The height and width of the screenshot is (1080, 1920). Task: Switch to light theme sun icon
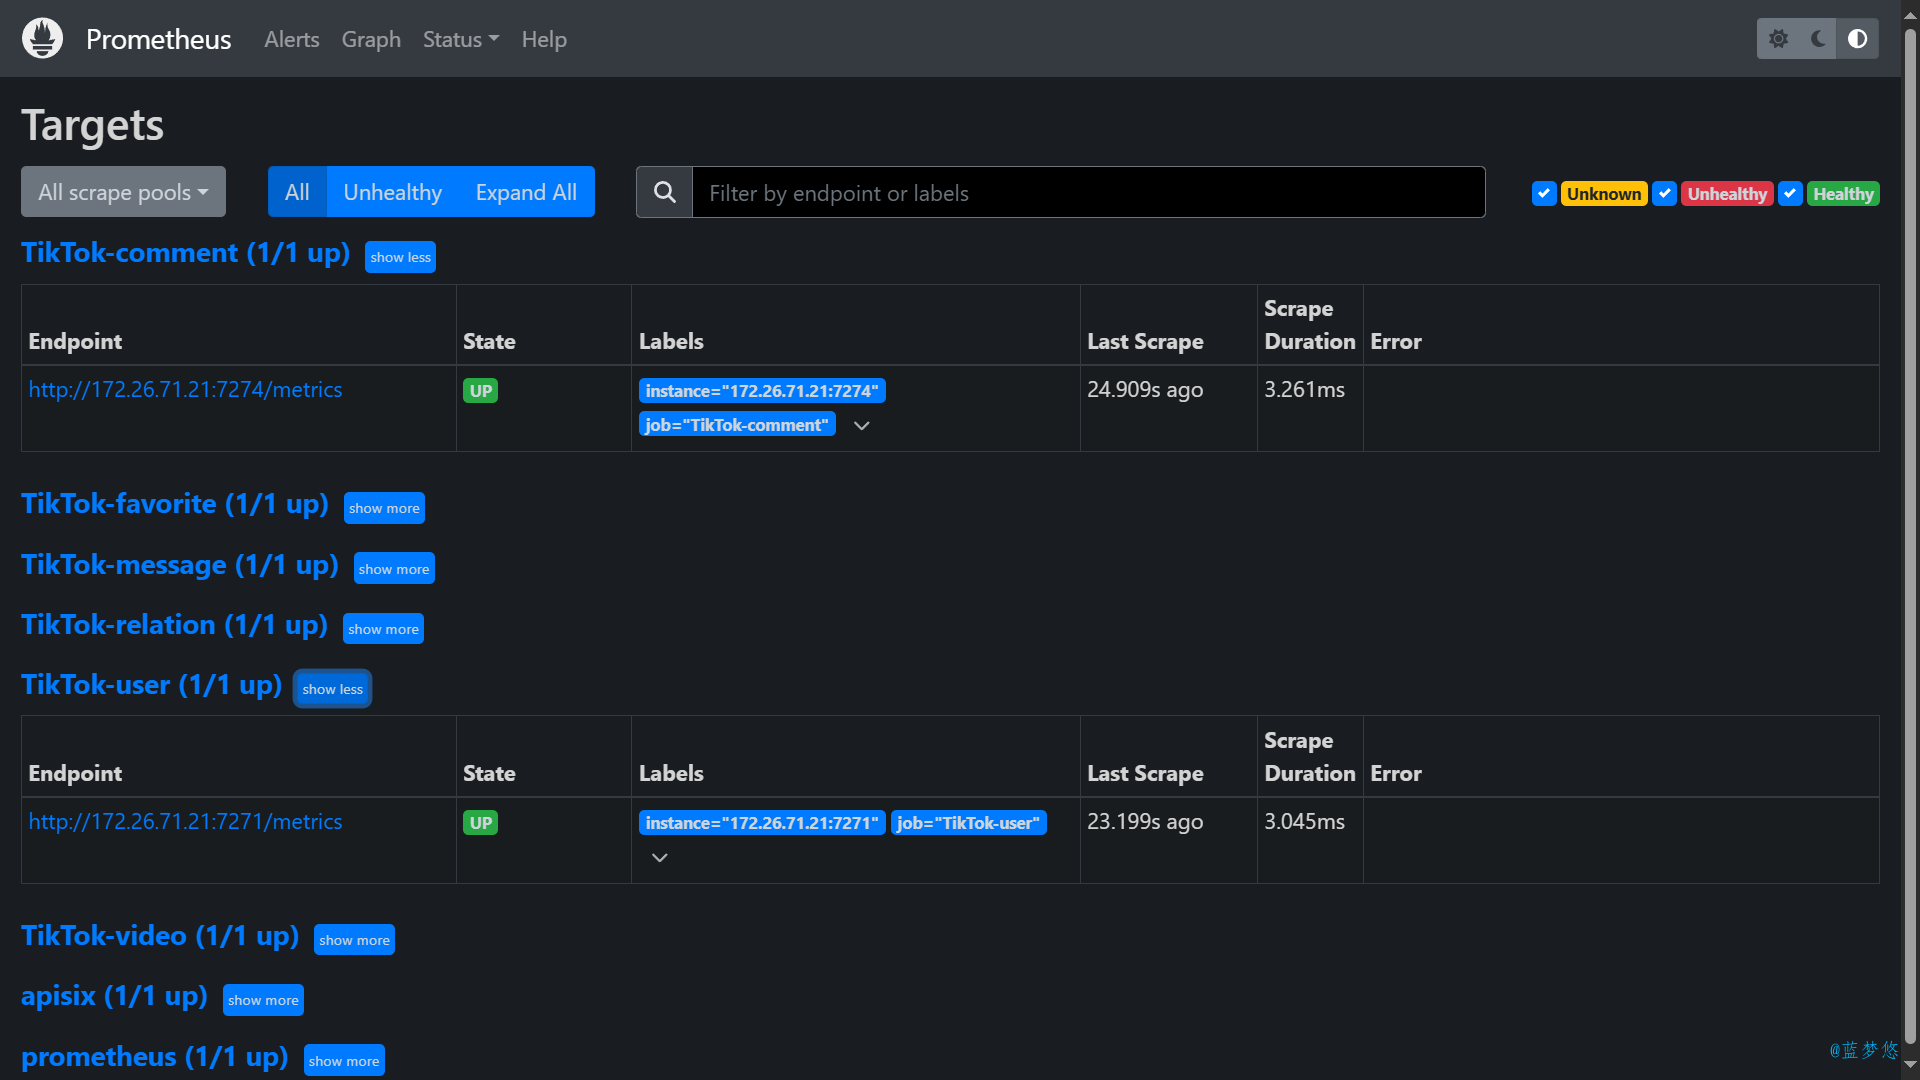point(1778,39)
